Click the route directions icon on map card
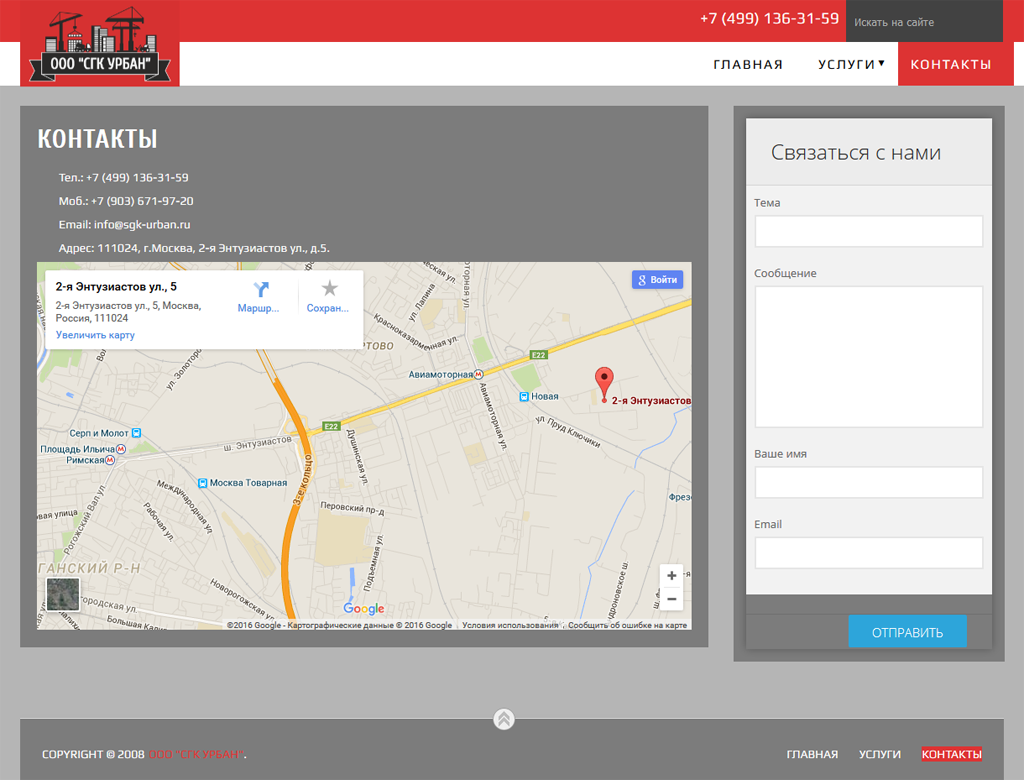The image size is (1024, 780). (261, 289)
